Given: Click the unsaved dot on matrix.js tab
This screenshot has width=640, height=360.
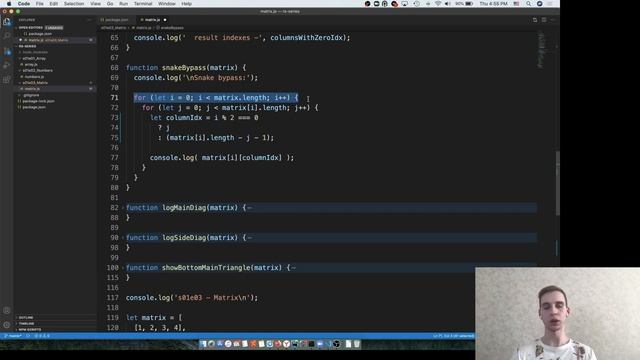Looking at the screenshot, I should tap(165, 20).
